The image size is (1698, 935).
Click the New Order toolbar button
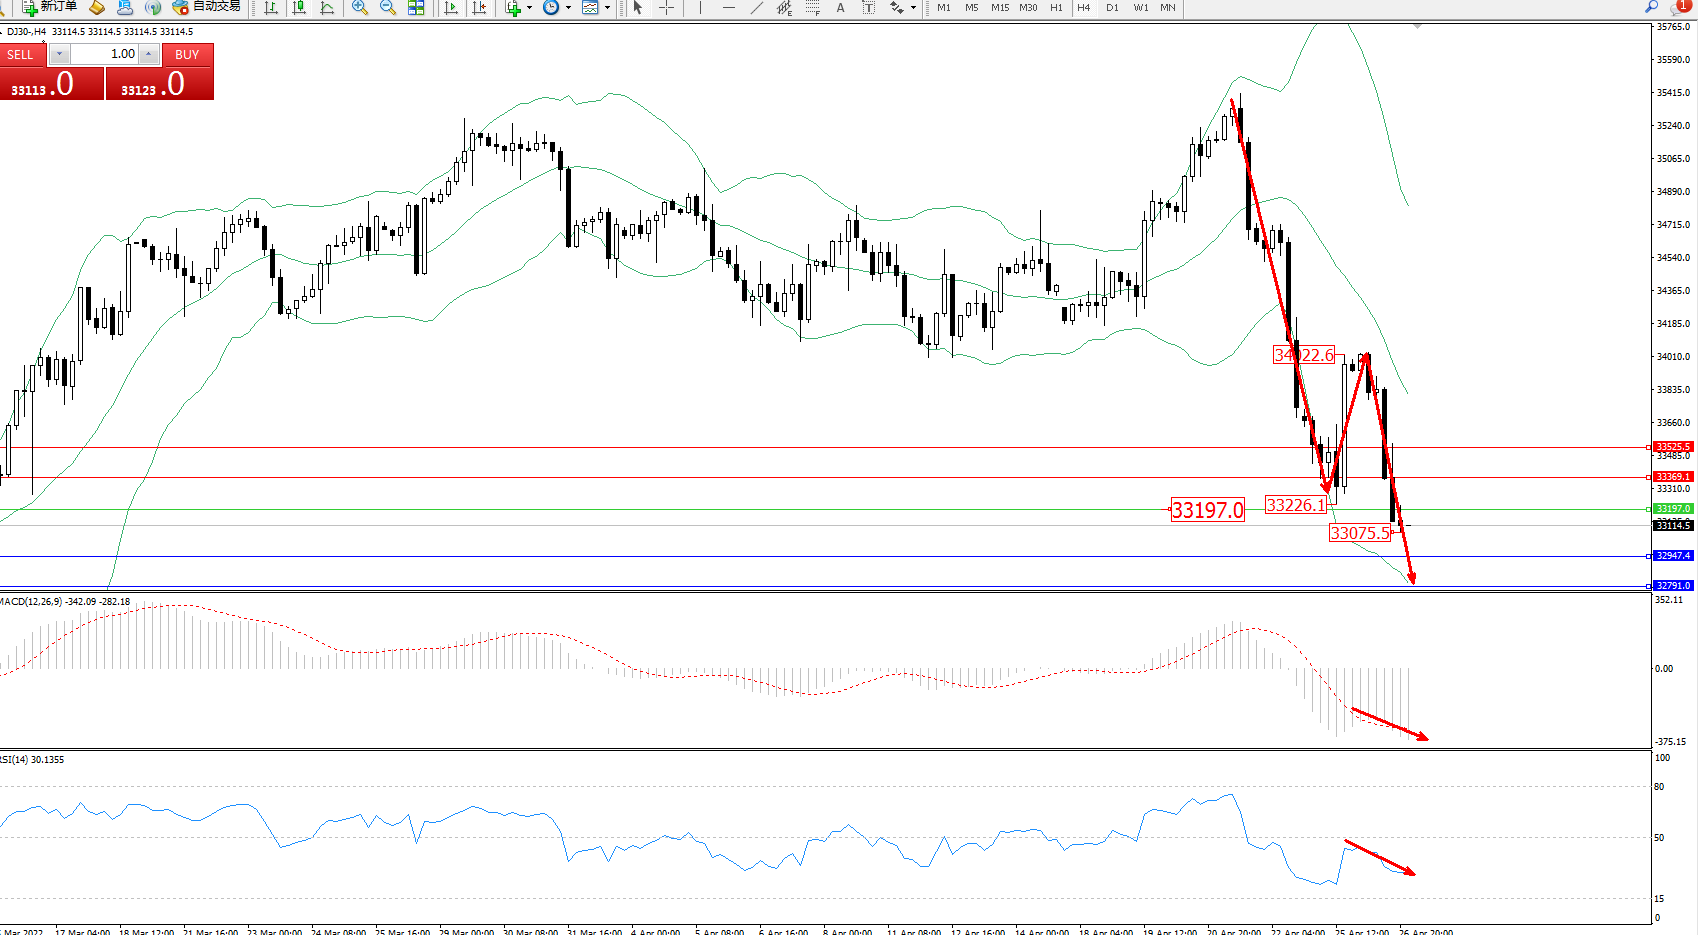(50, 7)
